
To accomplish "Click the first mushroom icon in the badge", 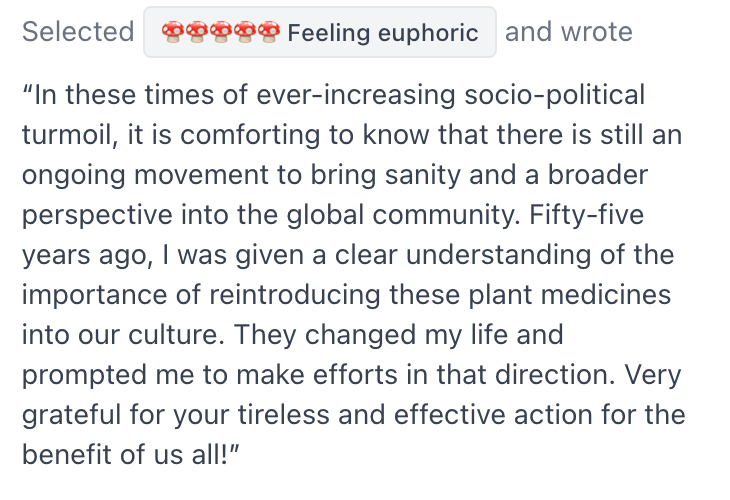I will point(171,32).
